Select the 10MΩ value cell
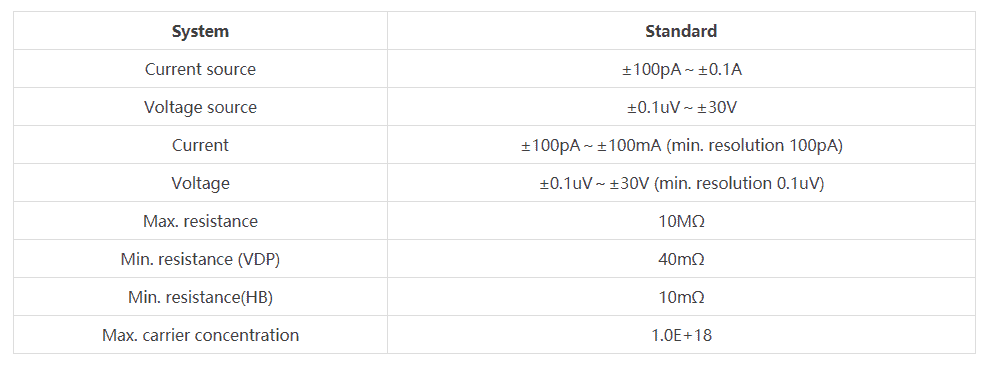989x366 pixels. [681, 221]
